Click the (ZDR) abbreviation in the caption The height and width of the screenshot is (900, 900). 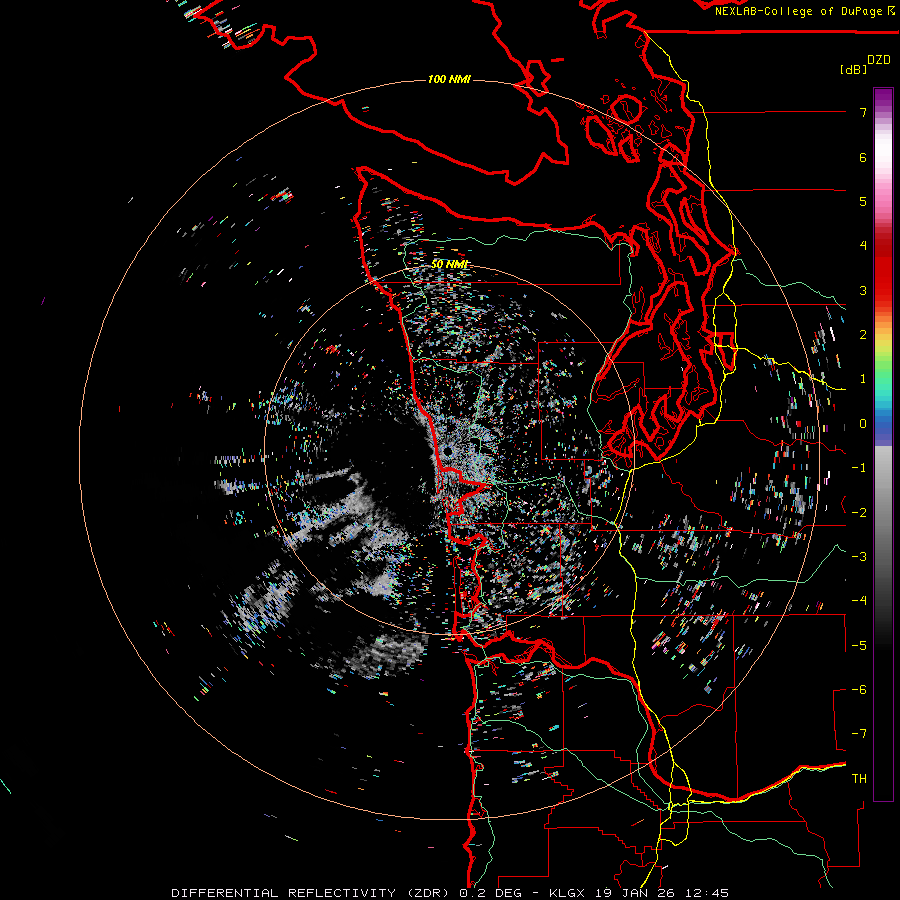pyautogui.click(x=428, y=893)
